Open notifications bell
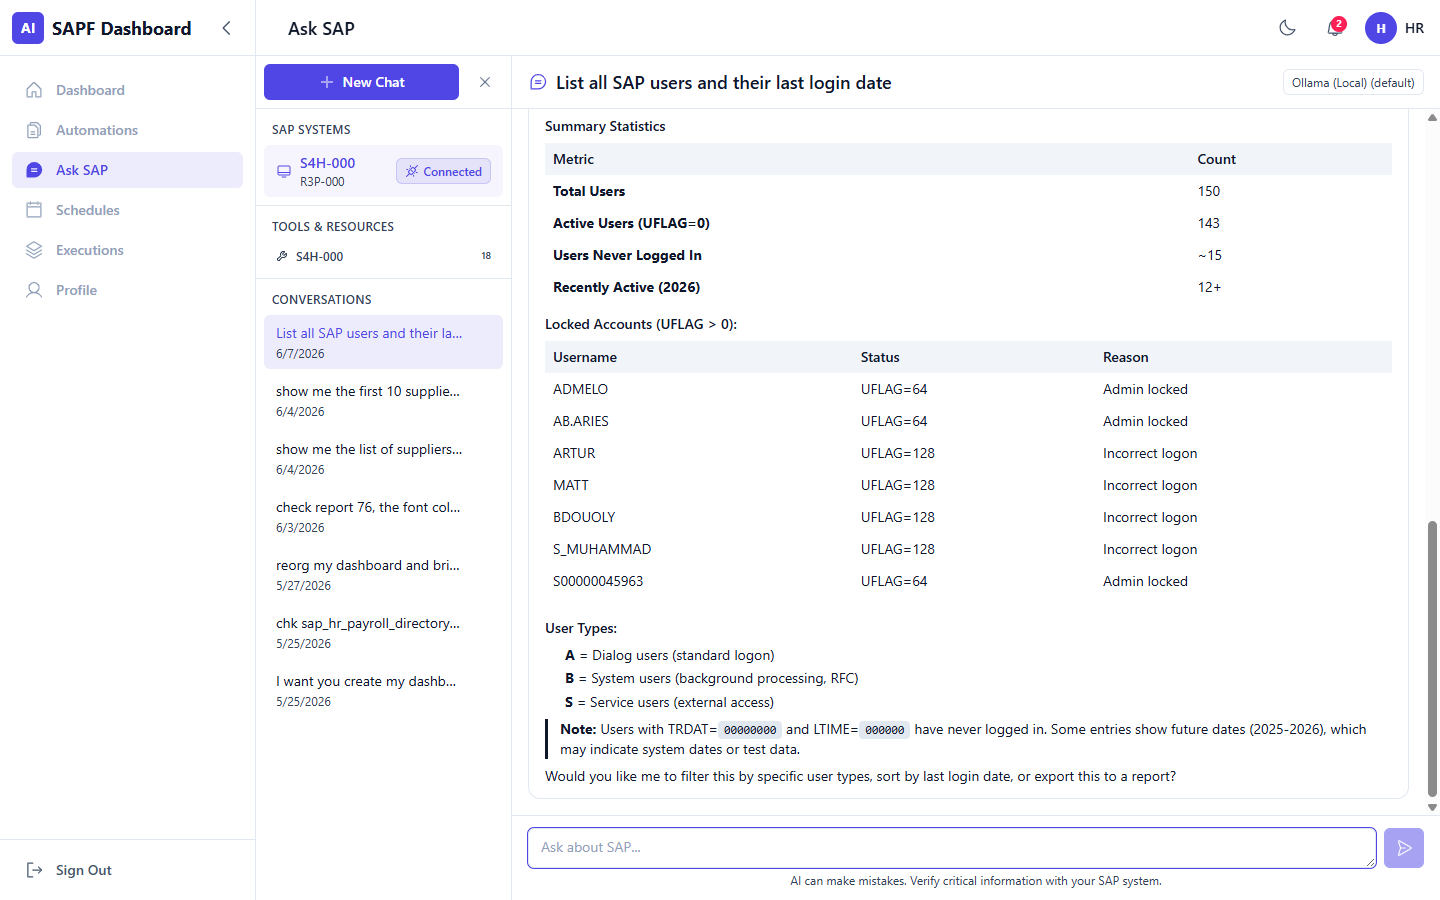The height and width of the screenshot is (900, 1440). 1335,28
